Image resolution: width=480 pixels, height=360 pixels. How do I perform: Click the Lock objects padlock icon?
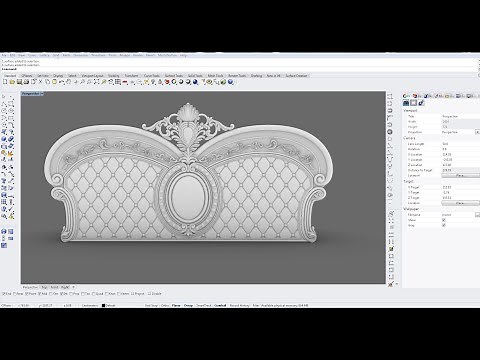160,82
